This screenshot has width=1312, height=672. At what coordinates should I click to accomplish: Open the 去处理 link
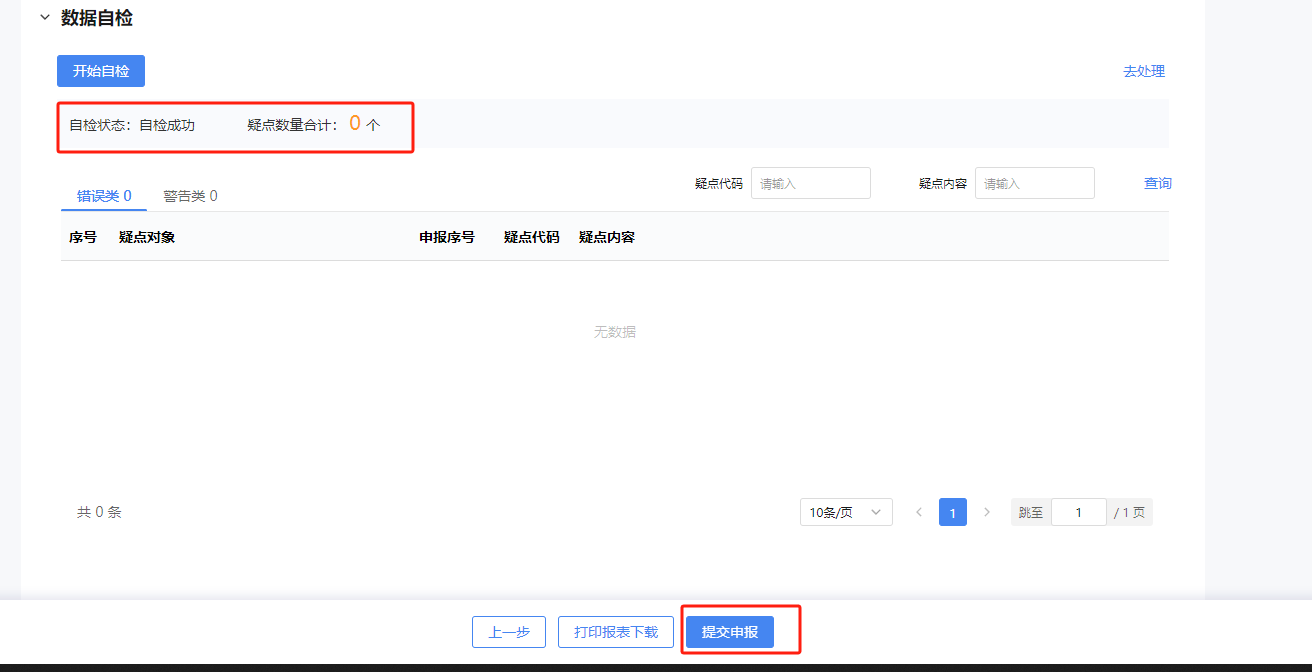pos(1143,71)
